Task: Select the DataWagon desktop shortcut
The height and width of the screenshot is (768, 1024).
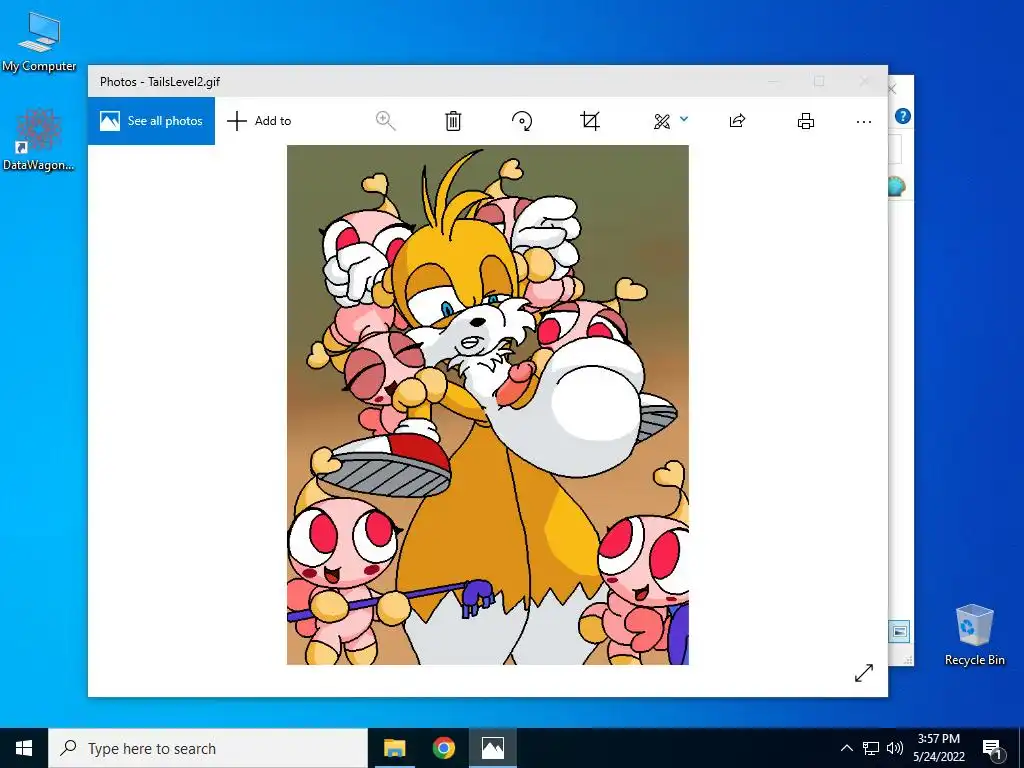Action: tap(39, 140)
